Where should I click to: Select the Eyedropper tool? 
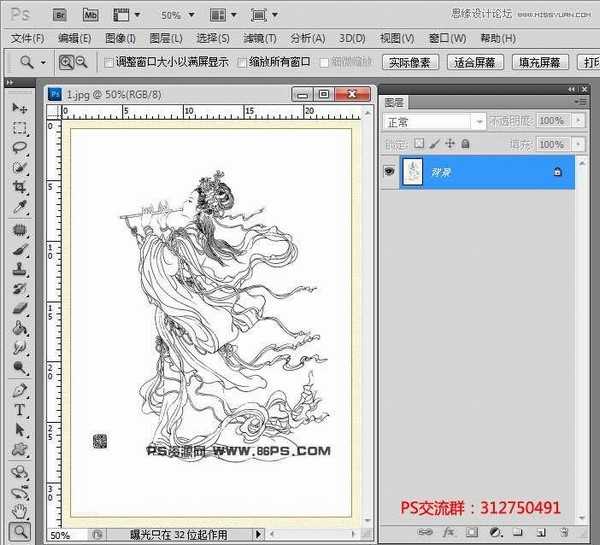tap(20, 208)
